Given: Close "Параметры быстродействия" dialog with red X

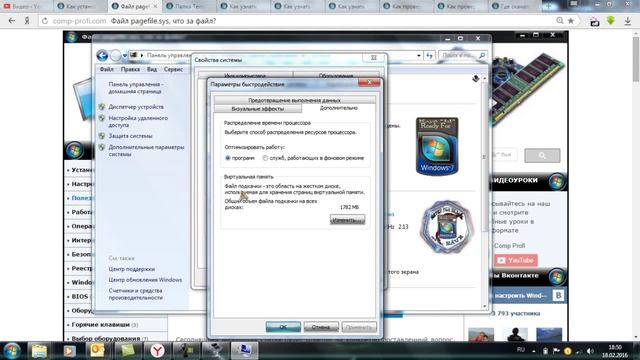Looking at the screenshot, I should 369,82.
